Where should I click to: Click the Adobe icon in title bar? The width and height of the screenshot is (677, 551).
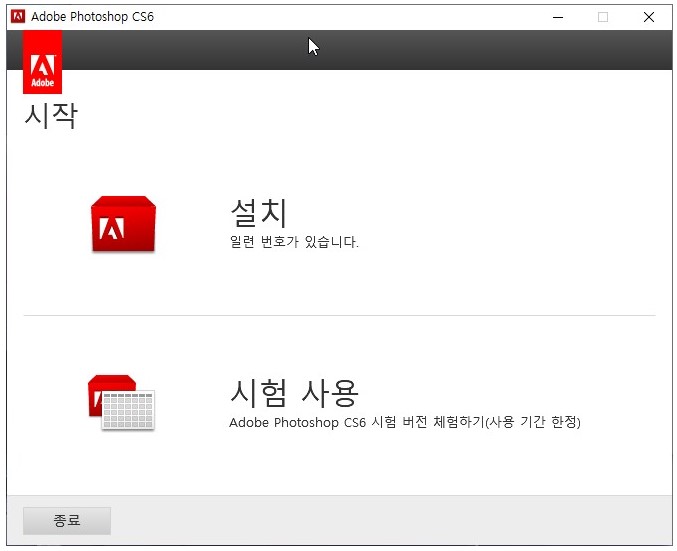pos(18,16)
